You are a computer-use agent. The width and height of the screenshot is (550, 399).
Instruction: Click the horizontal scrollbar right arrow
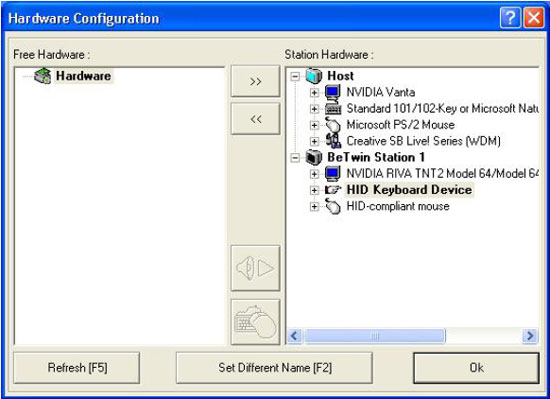point(530,336)
